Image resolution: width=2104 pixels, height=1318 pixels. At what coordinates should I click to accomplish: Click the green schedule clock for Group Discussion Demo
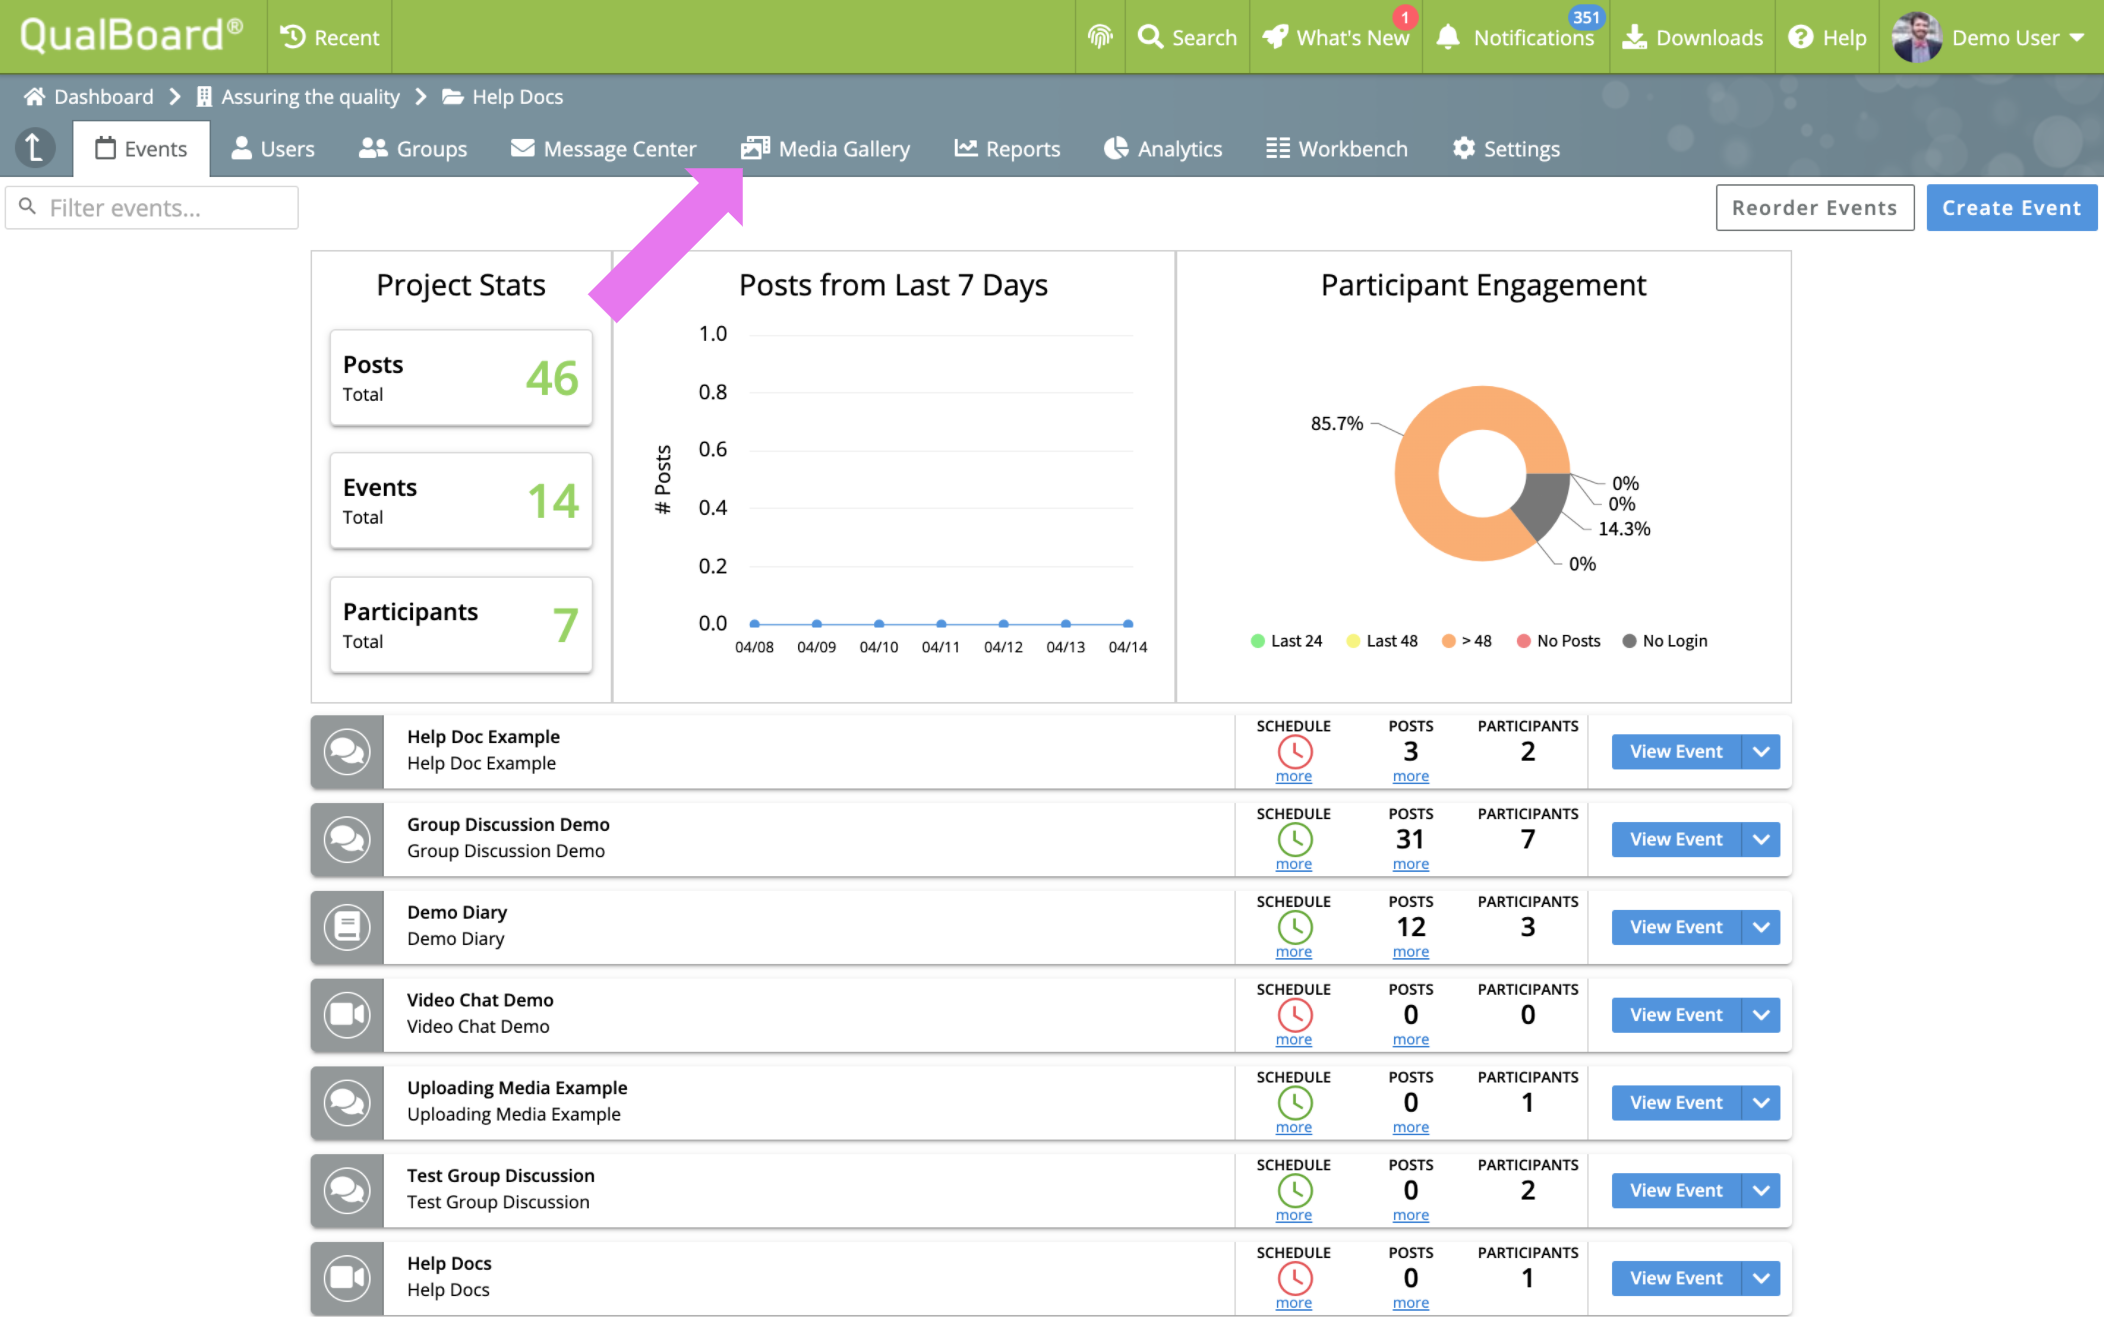[1294, 839]
